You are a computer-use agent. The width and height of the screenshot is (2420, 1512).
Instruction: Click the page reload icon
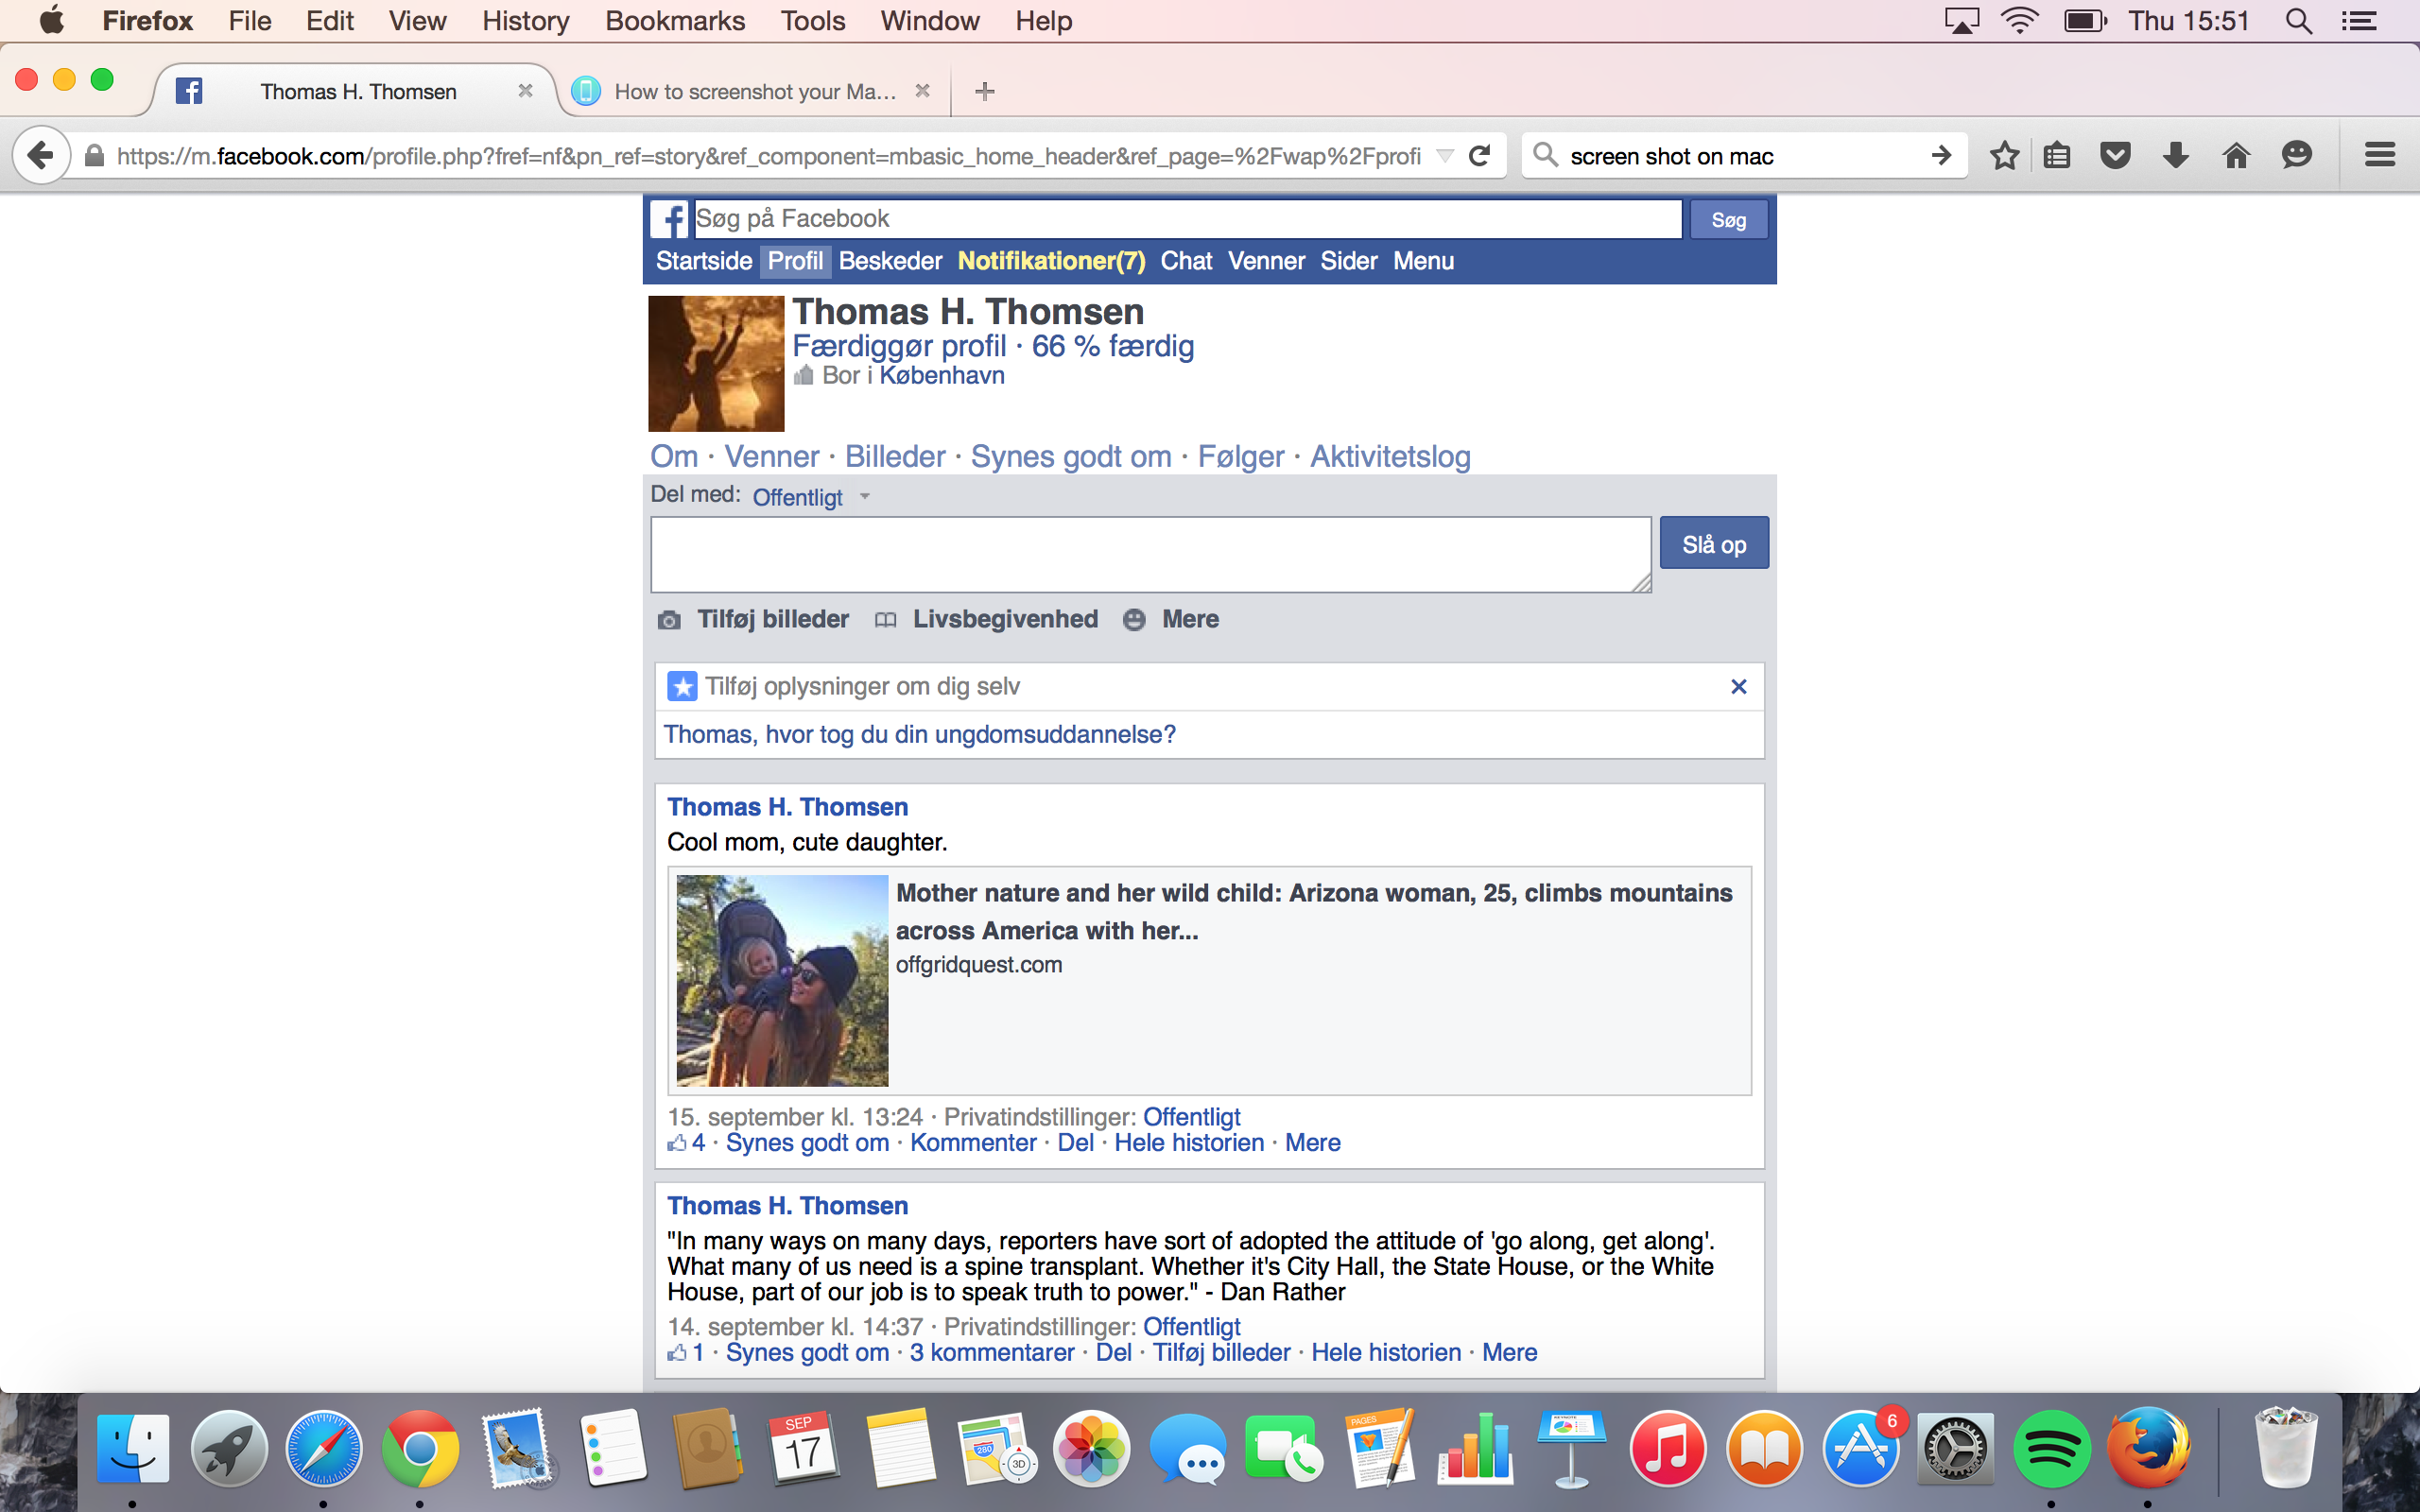point(1479,155)
